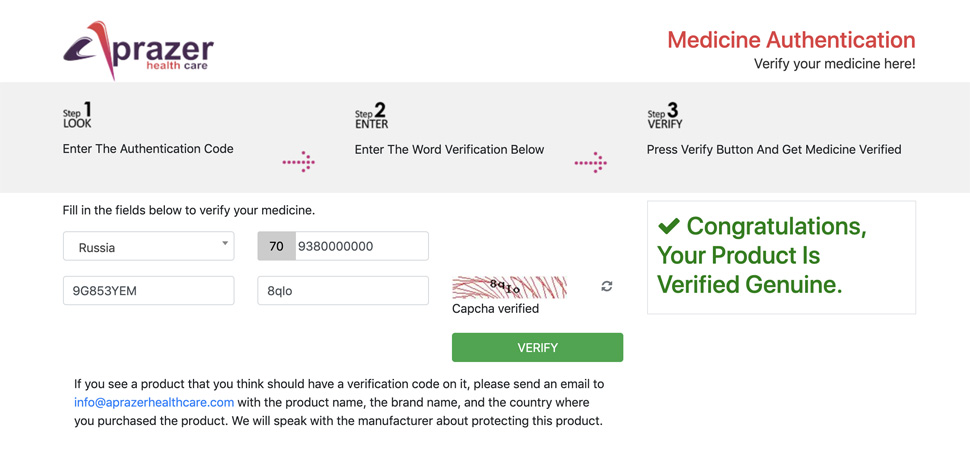Click the 70 country code prefix
This screenshot has width=970, height=465.
276,246
